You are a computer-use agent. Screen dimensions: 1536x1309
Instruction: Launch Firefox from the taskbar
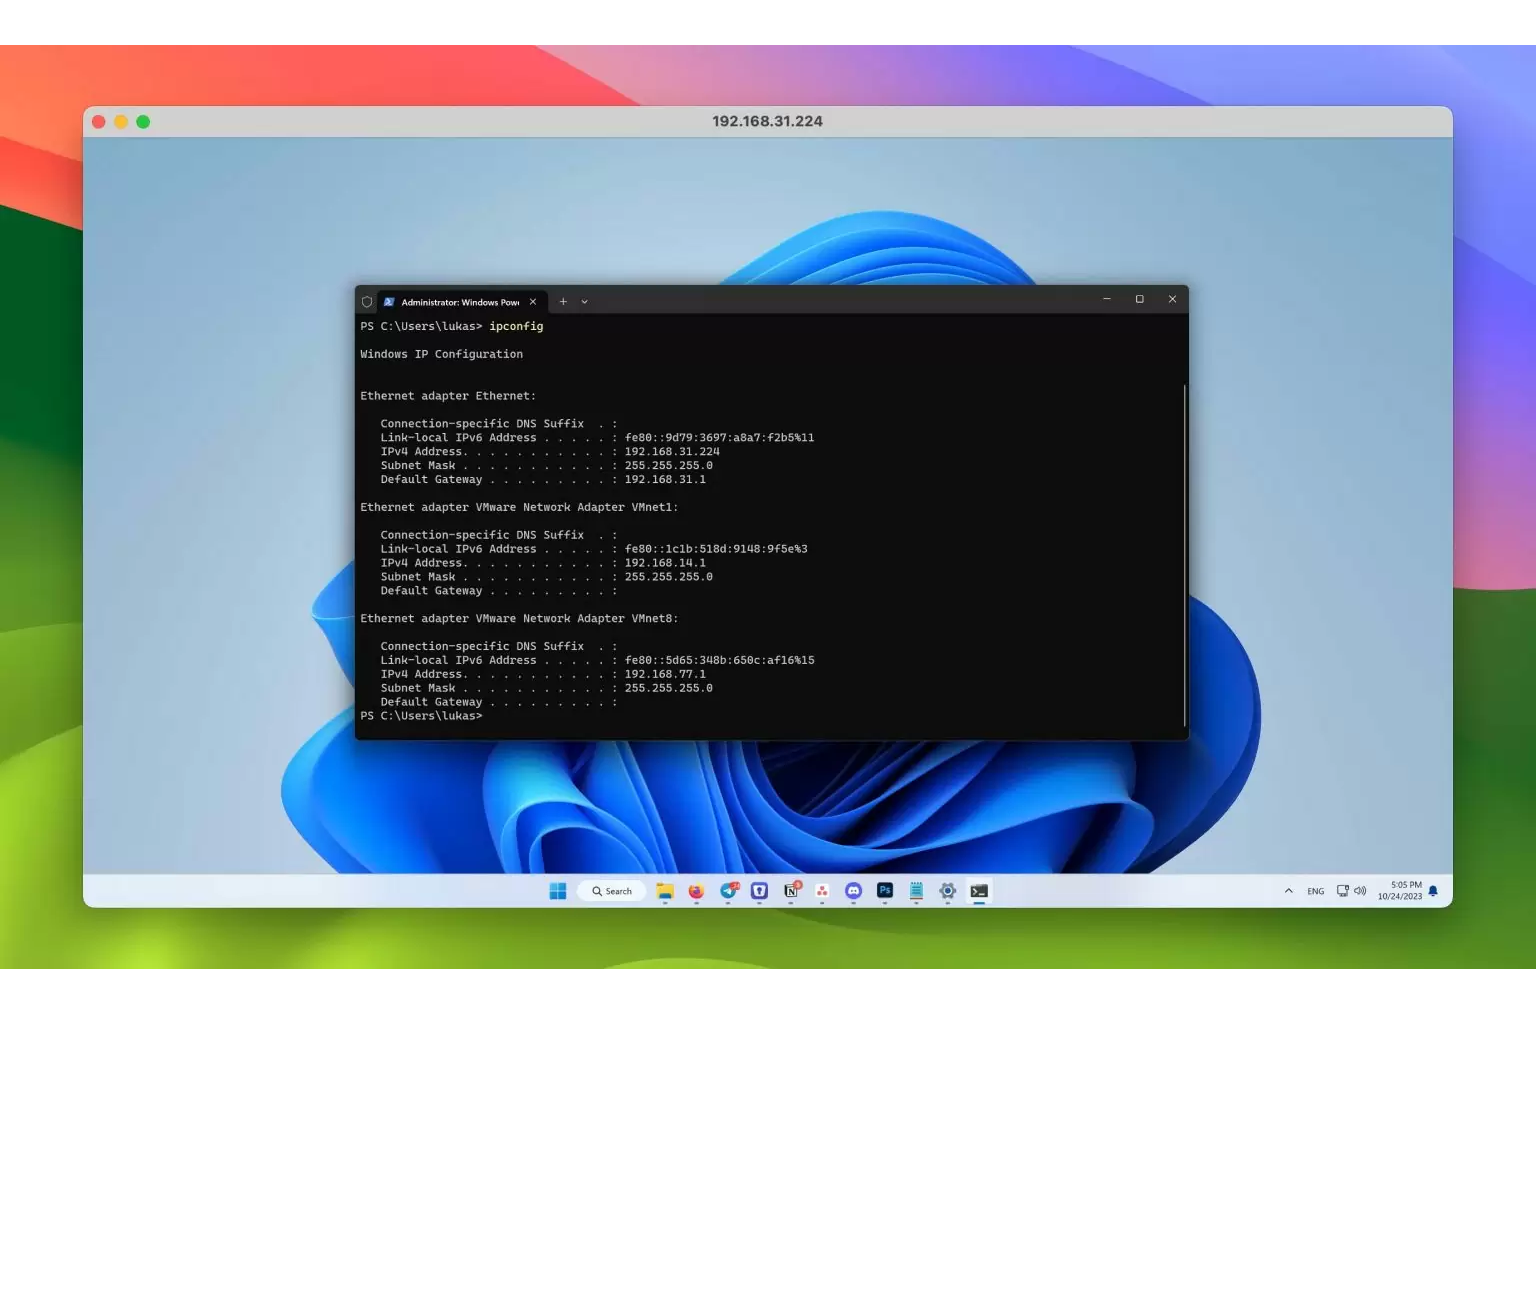click(x=696, y=891)
